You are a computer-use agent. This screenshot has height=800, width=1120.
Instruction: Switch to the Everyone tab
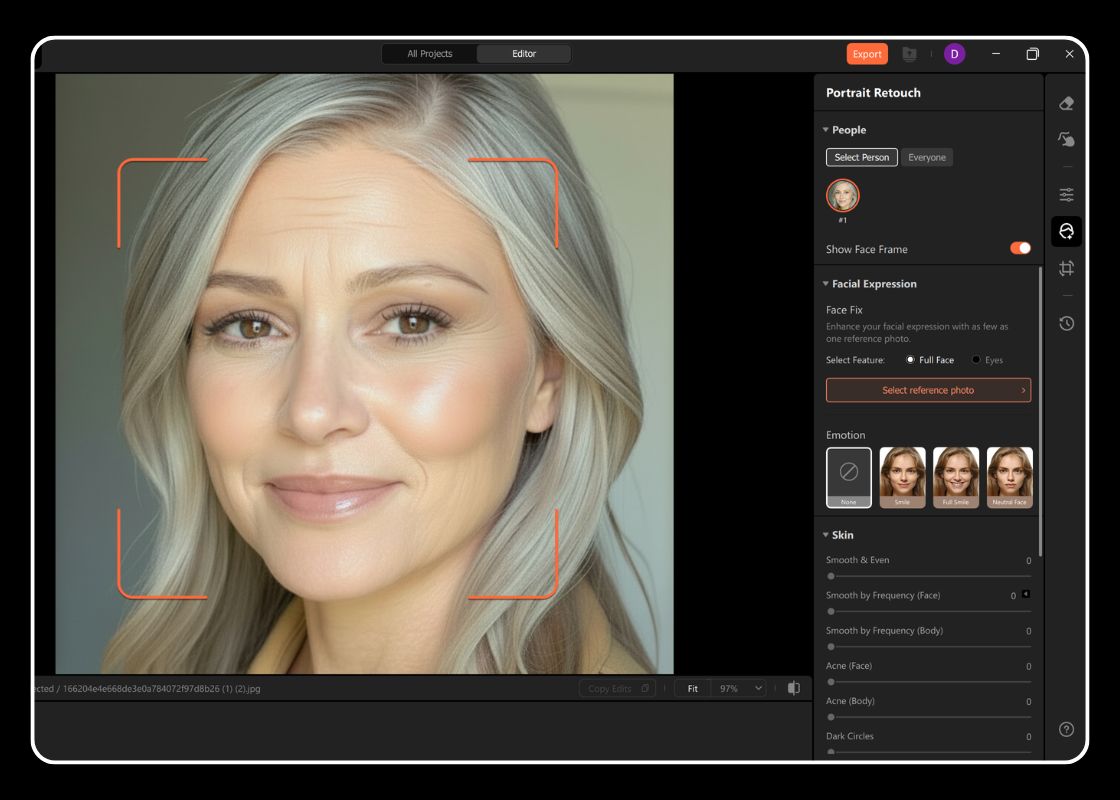[926, 157]
